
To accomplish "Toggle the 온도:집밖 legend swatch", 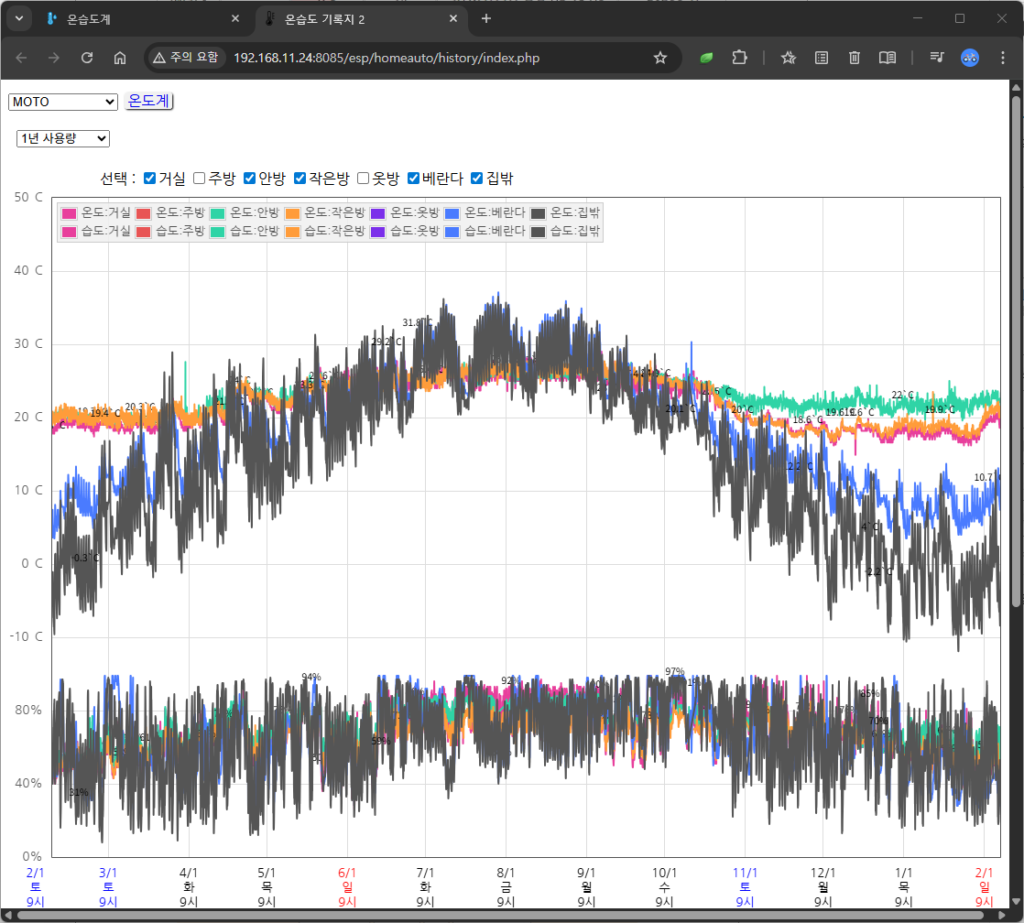I will coord(539,213).
